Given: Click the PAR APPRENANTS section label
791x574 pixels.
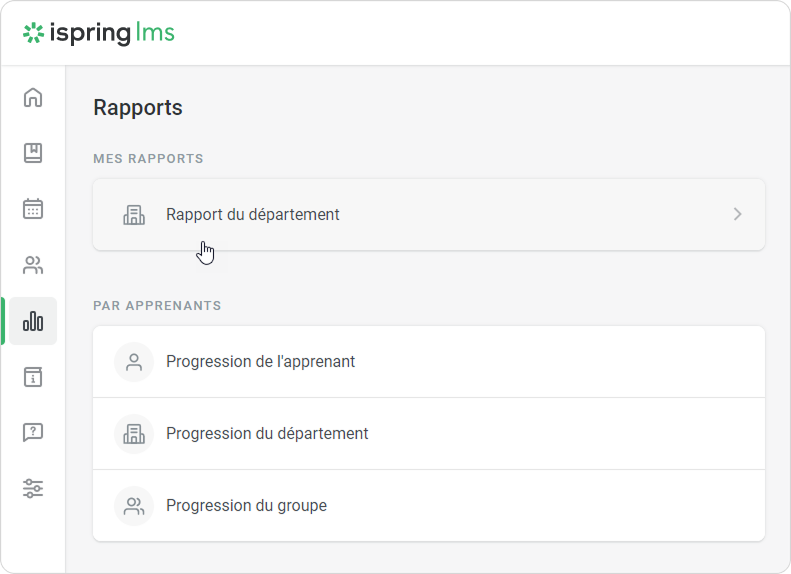Looking at the screenshot, I should tap(157, 305).
